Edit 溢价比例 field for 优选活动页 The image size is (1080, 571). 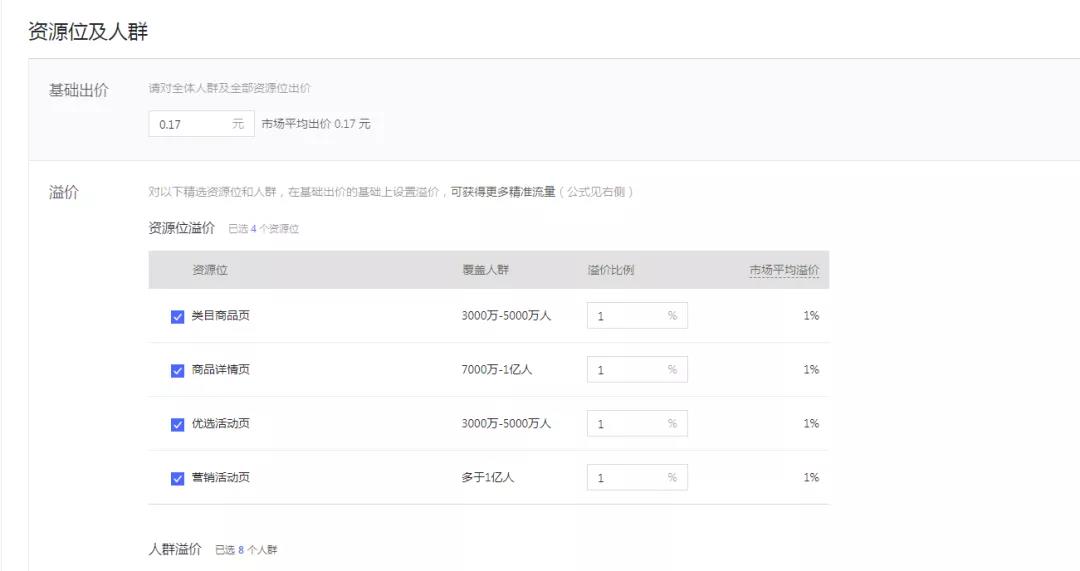coord(637,423)
